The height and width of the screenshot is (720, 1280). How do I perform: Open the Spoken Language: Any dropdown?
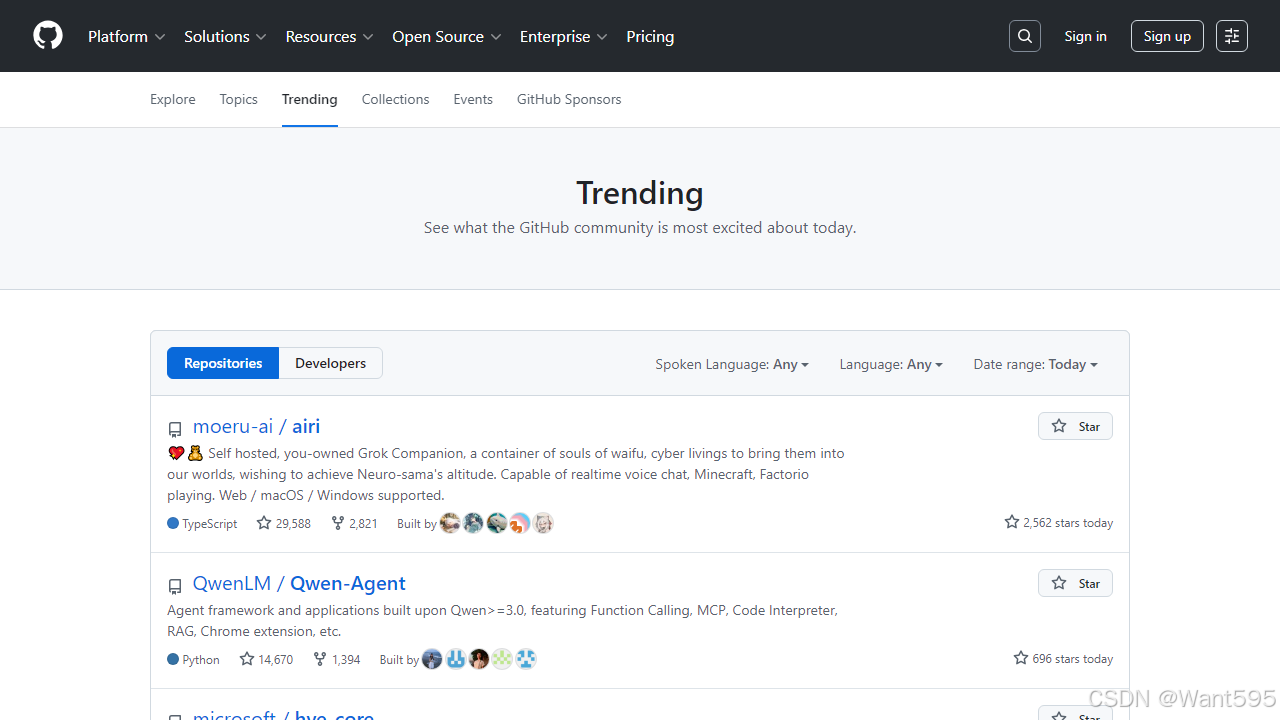click(732, 364)
